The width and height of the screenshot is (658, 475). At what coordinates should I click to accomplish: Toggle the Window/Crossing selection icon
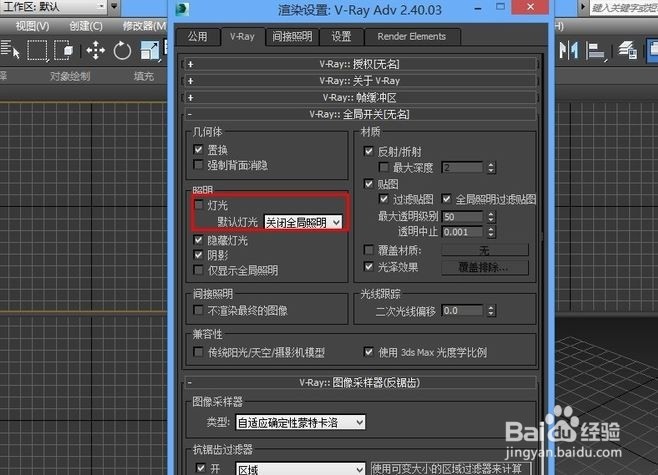pos(63,50)
